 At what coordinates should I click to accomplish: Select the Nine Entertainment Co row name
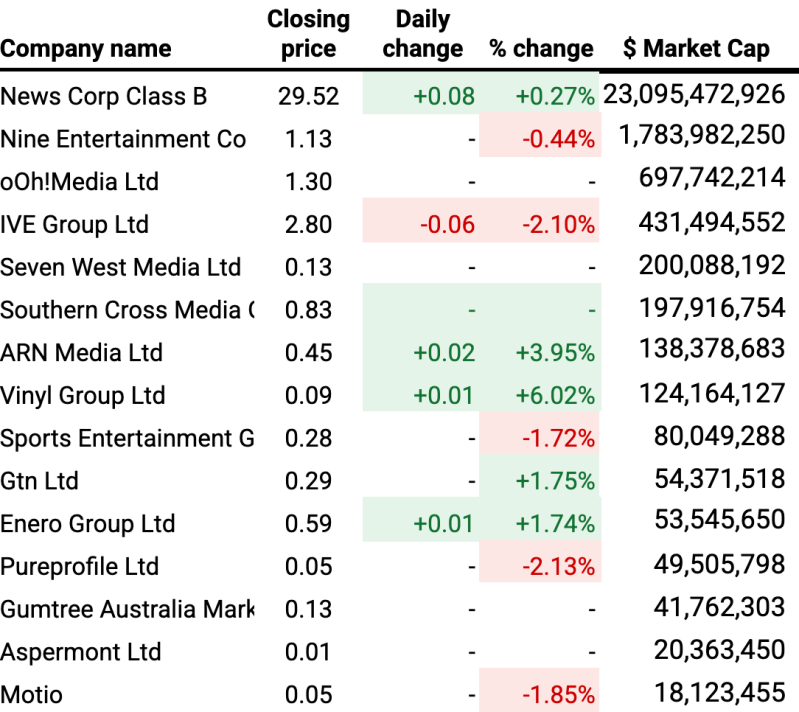123,139
